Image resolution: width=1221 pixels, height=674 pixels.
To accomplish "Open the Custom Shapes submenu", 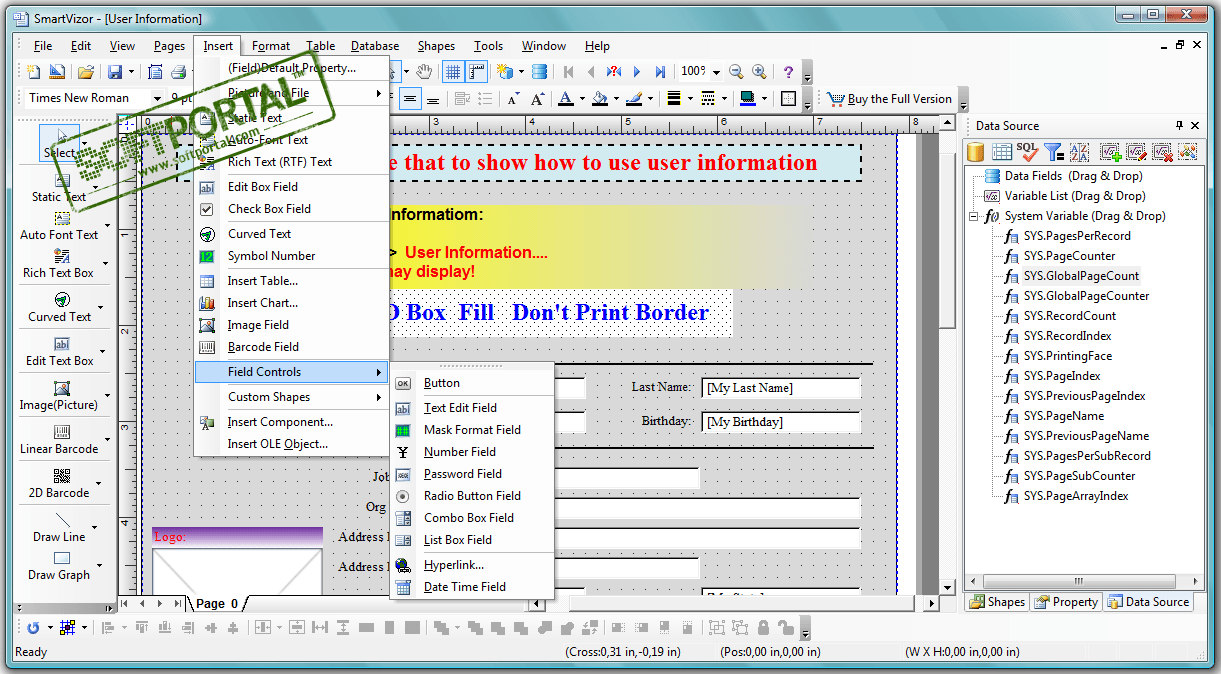I will pyautogui.click(x=291, y=397).
